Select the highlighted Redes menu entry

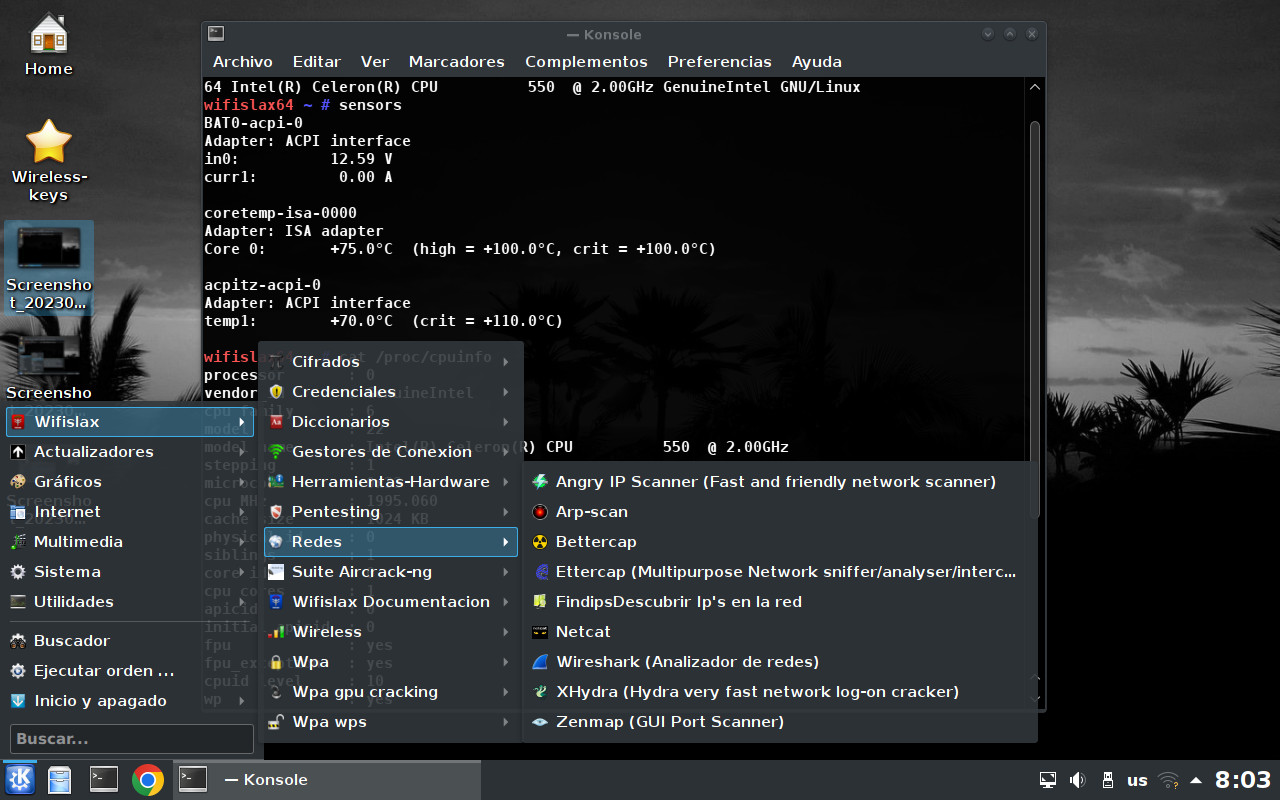[391, 542]
